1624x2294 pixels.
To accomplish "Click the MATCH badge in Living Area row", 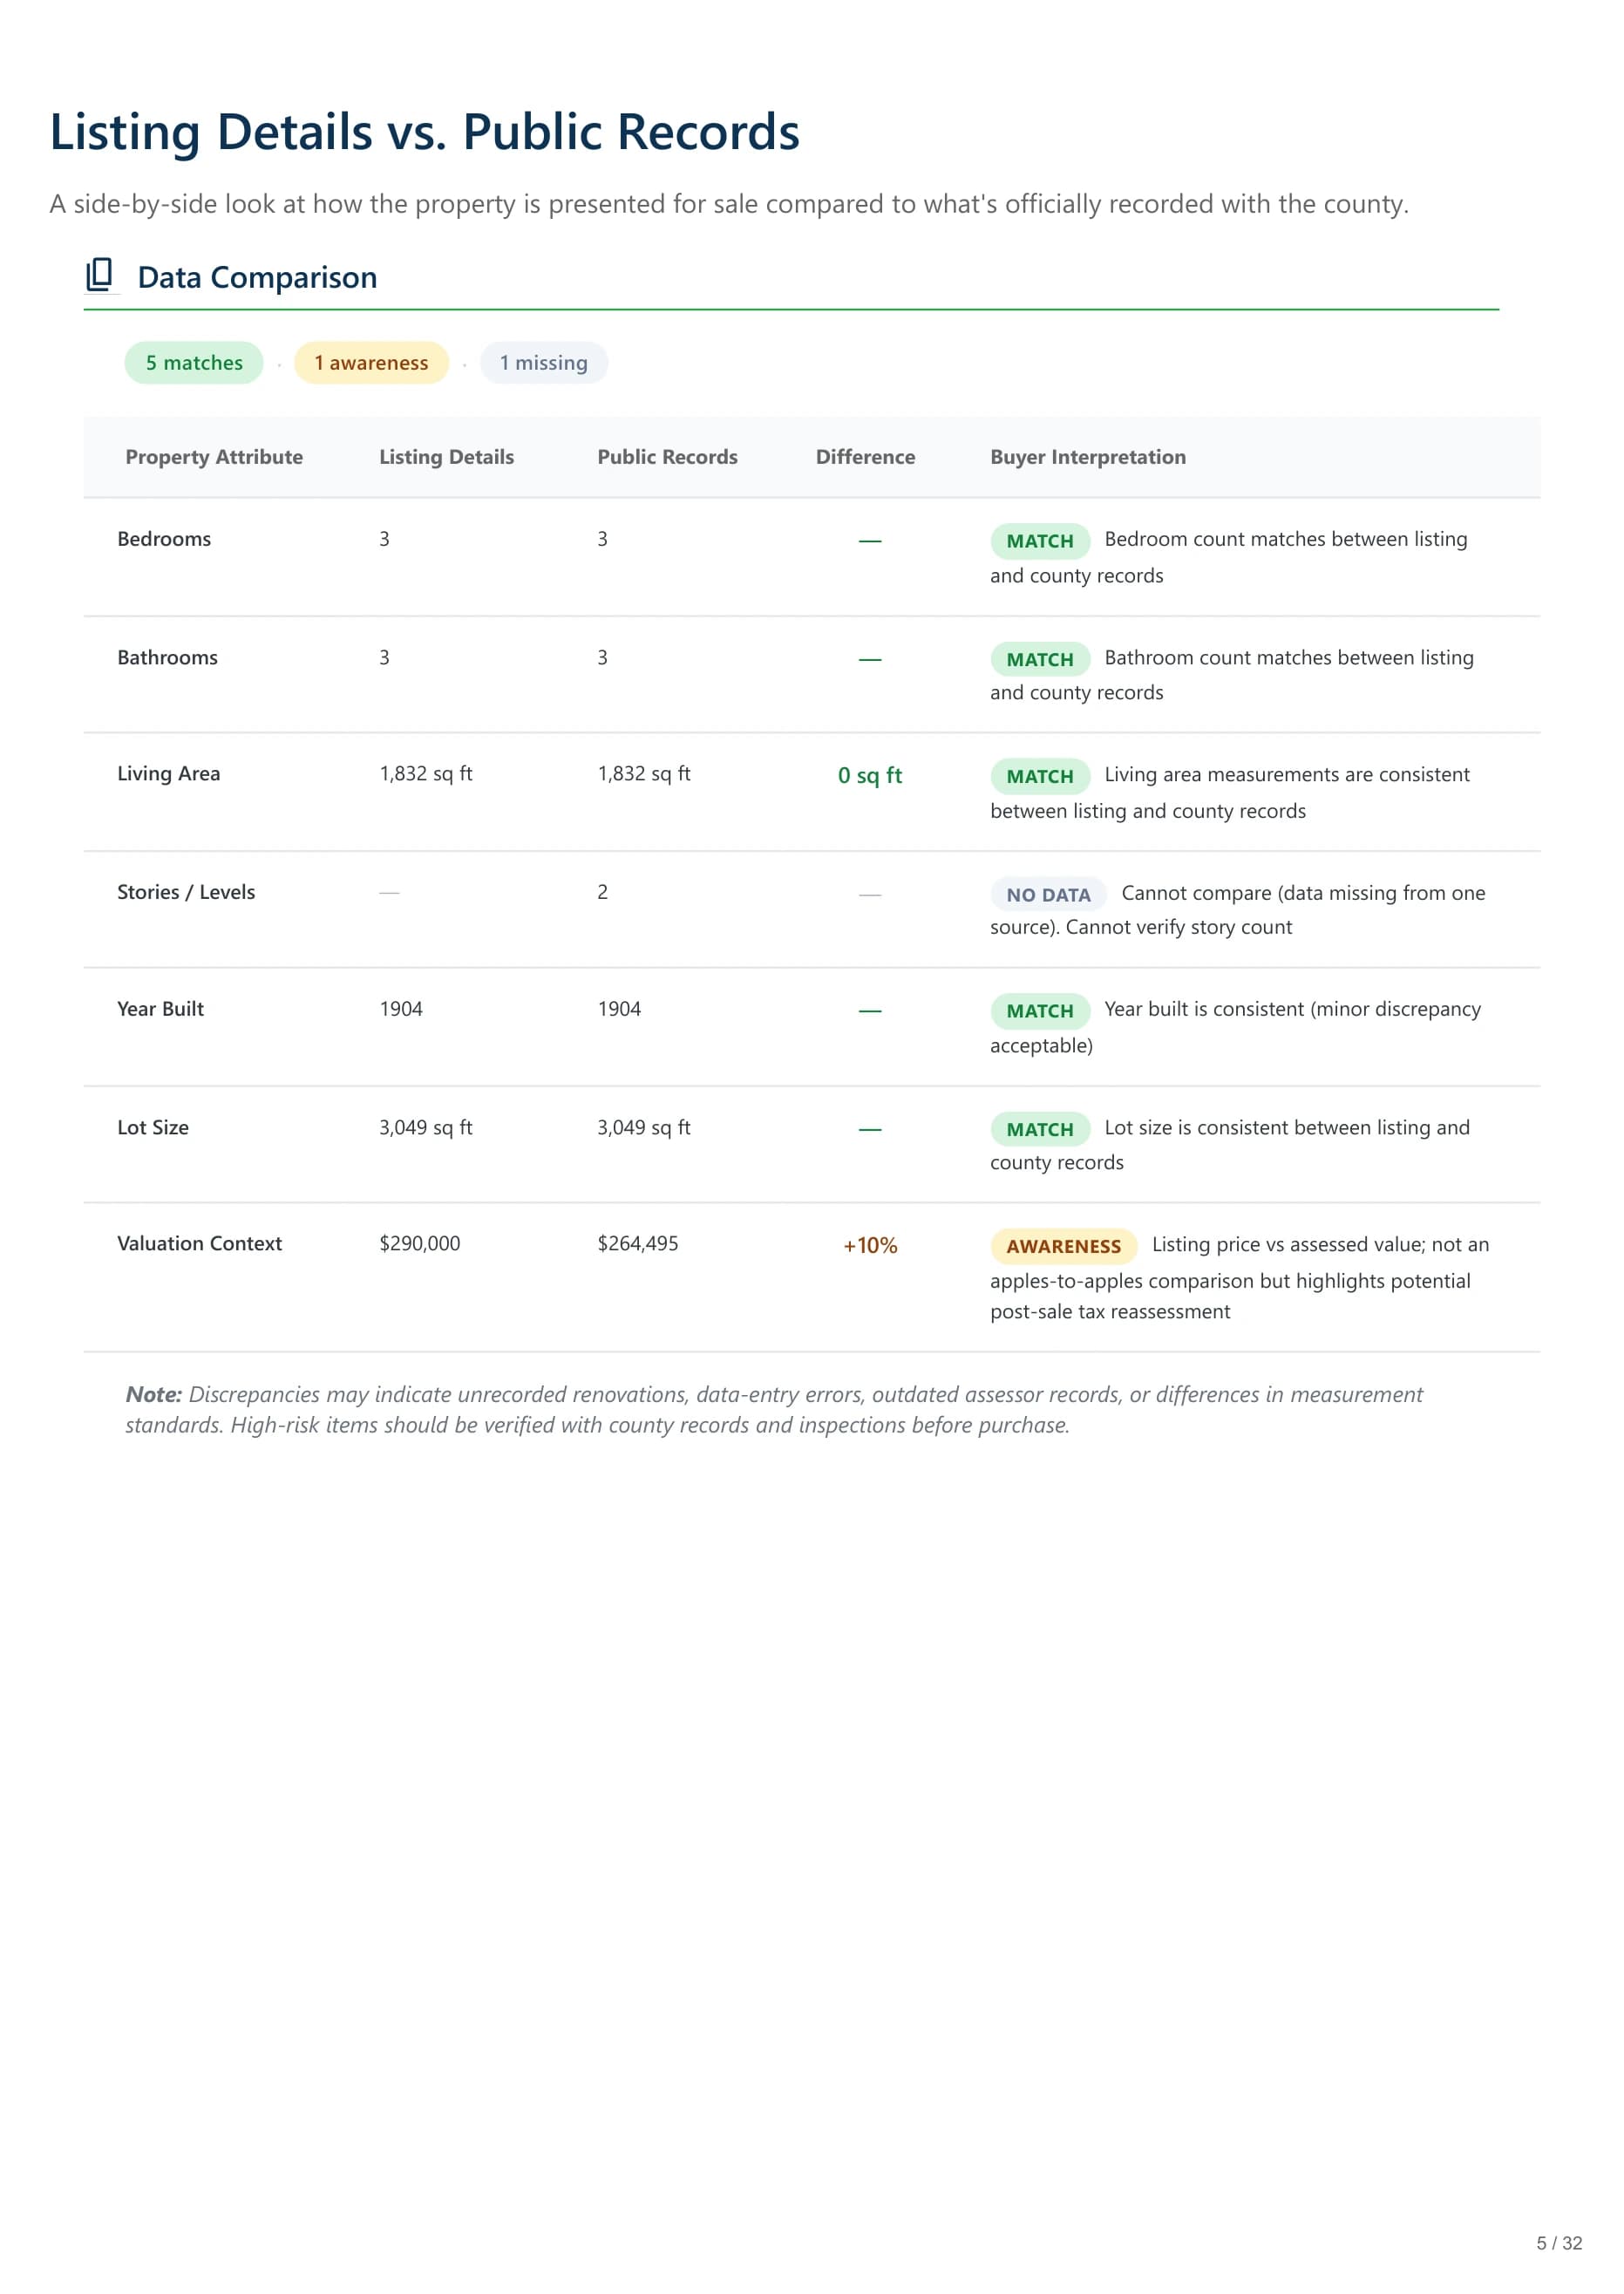I will tap(1040, 776).
